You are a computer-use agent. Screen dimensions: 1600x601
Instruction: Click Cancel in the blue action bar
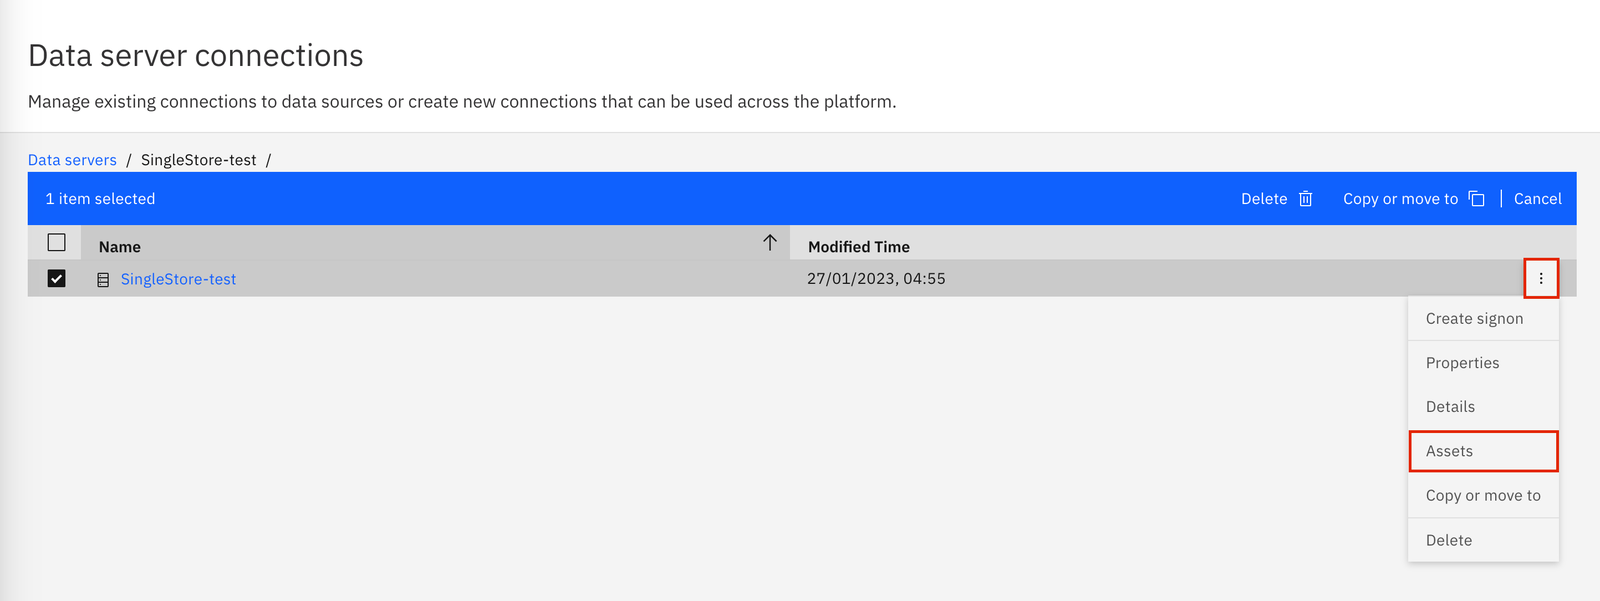coord(1537,198)
